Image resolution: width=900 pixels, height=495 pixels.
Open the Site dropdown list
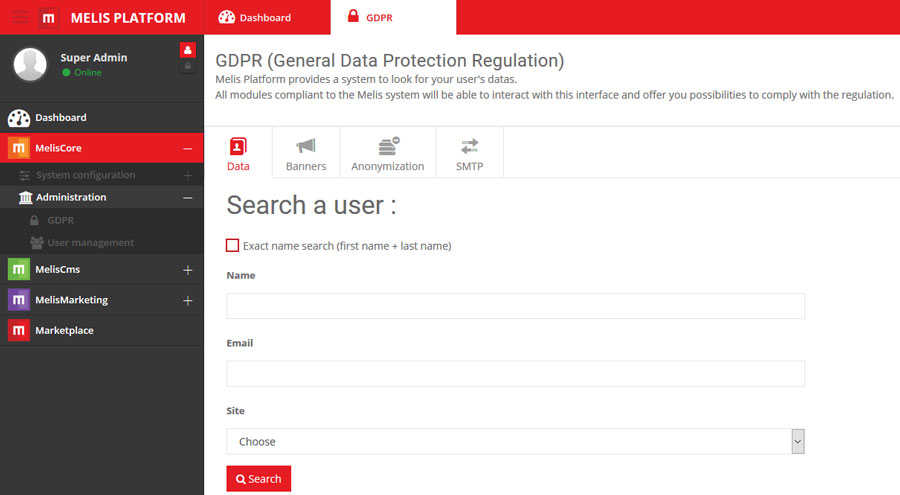[515, 441]
